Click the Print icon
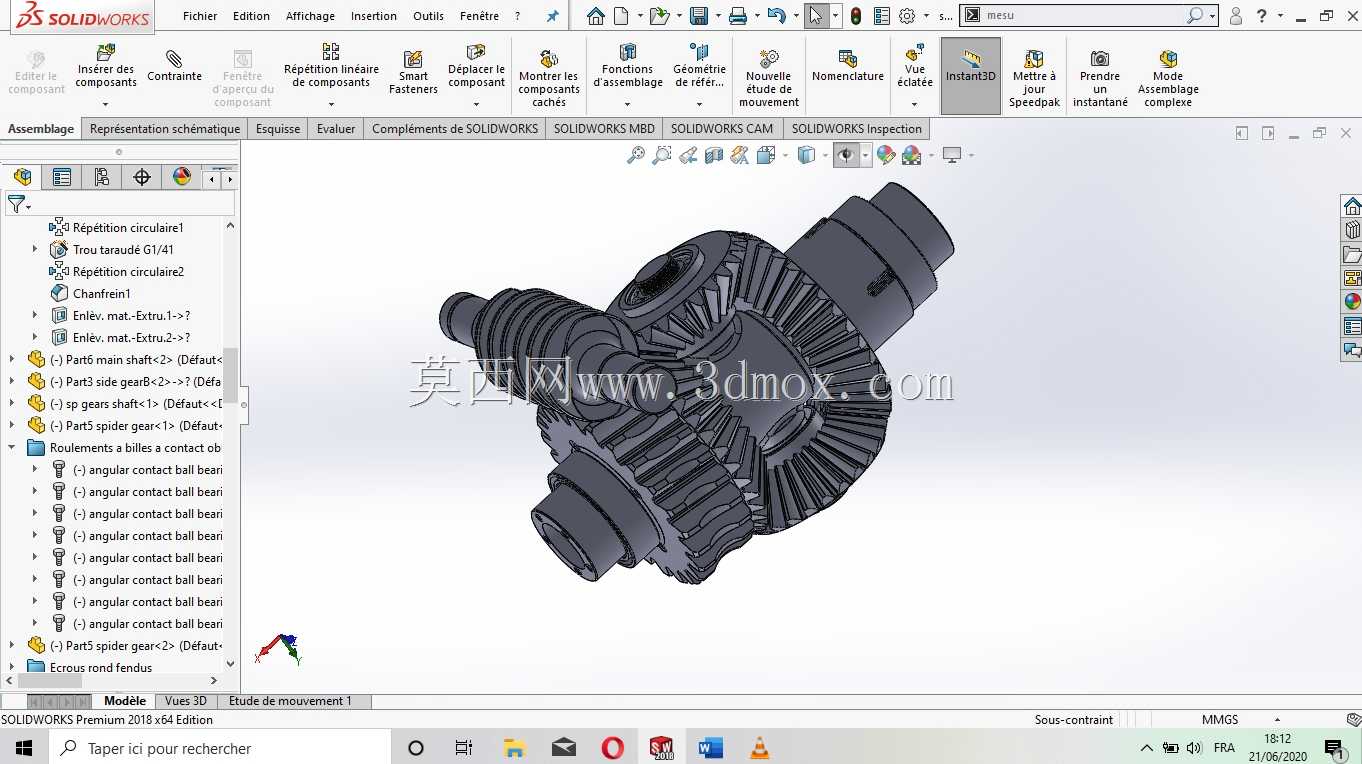This screenshot has width=1362, height=764. point(738,16)
